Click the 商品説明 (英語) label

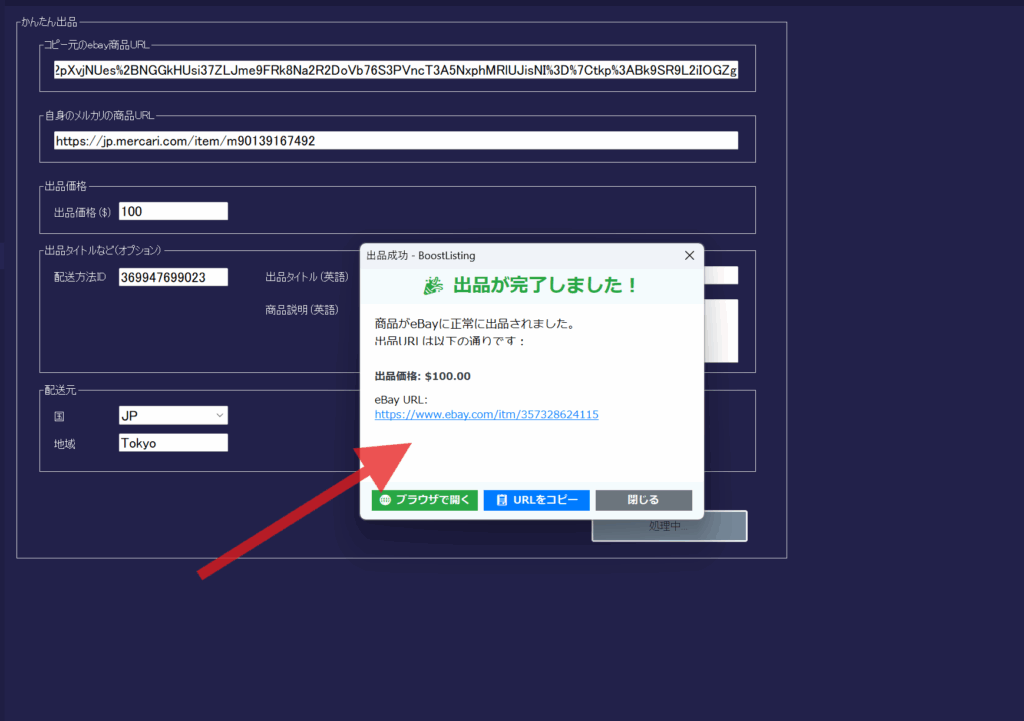(301, 310)
